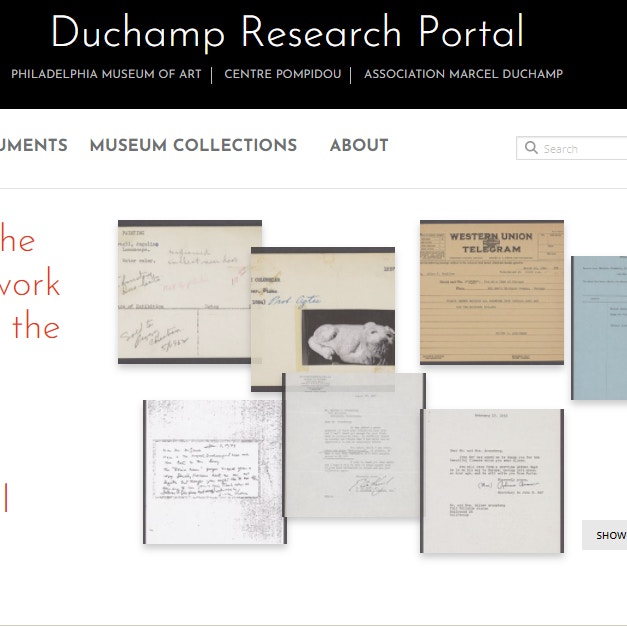This screenshot has width=627, height=627.
Task: Visit the Philadelphia Museum of Art link
Action: 106,74
